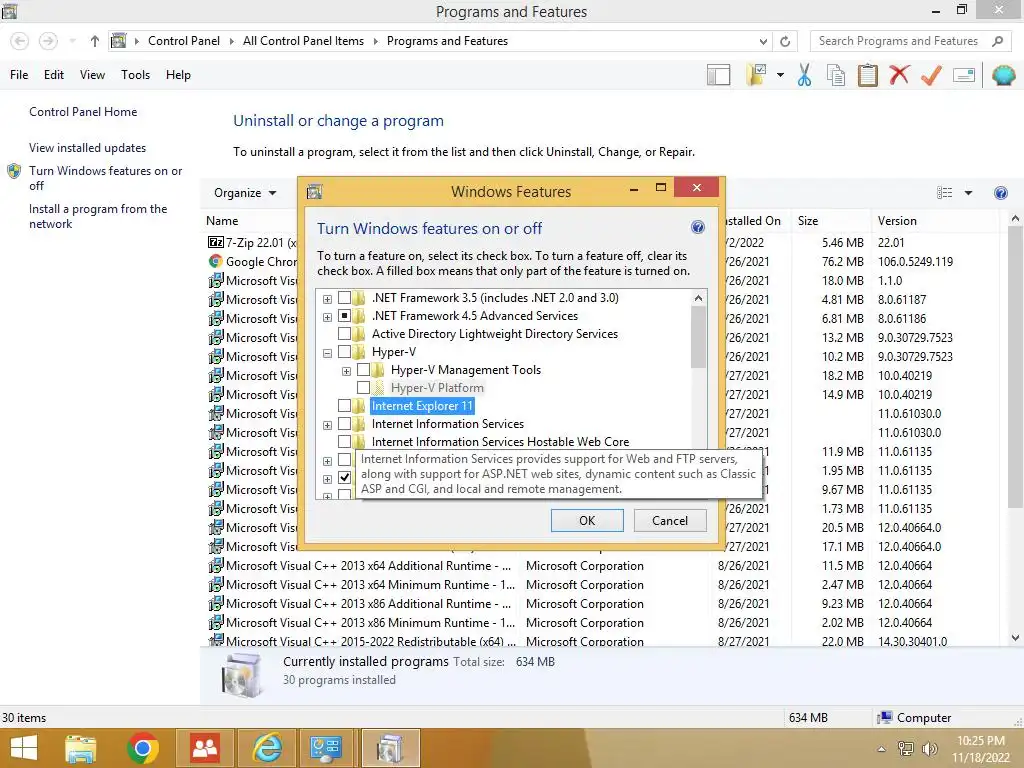Open the Organize dropdown
Screen dimensions: 1024x768
tap(245, 193)
